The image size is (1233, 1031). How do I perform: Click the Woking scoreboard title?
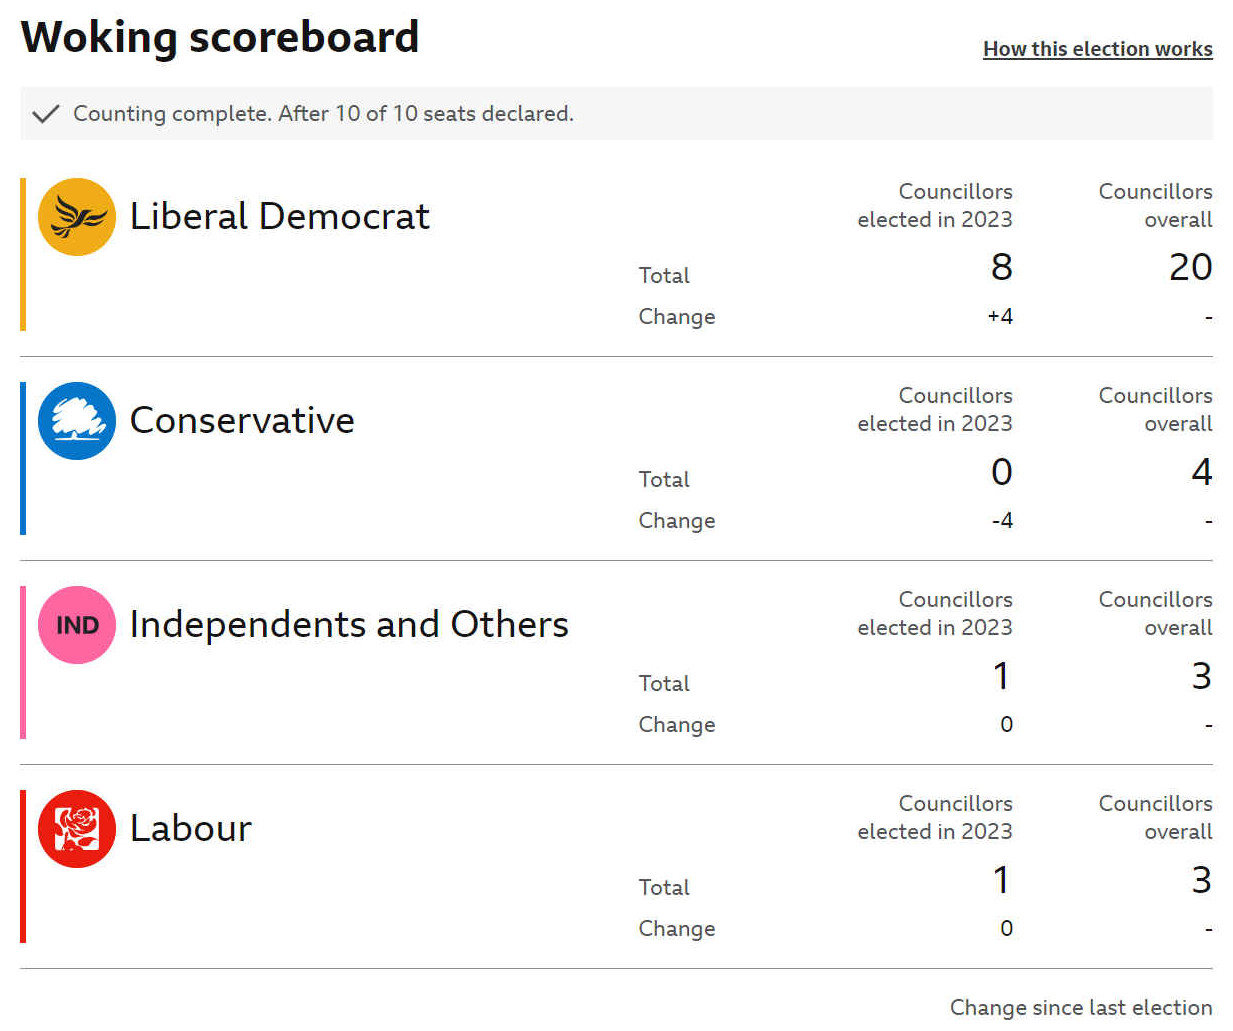point(220,37)
